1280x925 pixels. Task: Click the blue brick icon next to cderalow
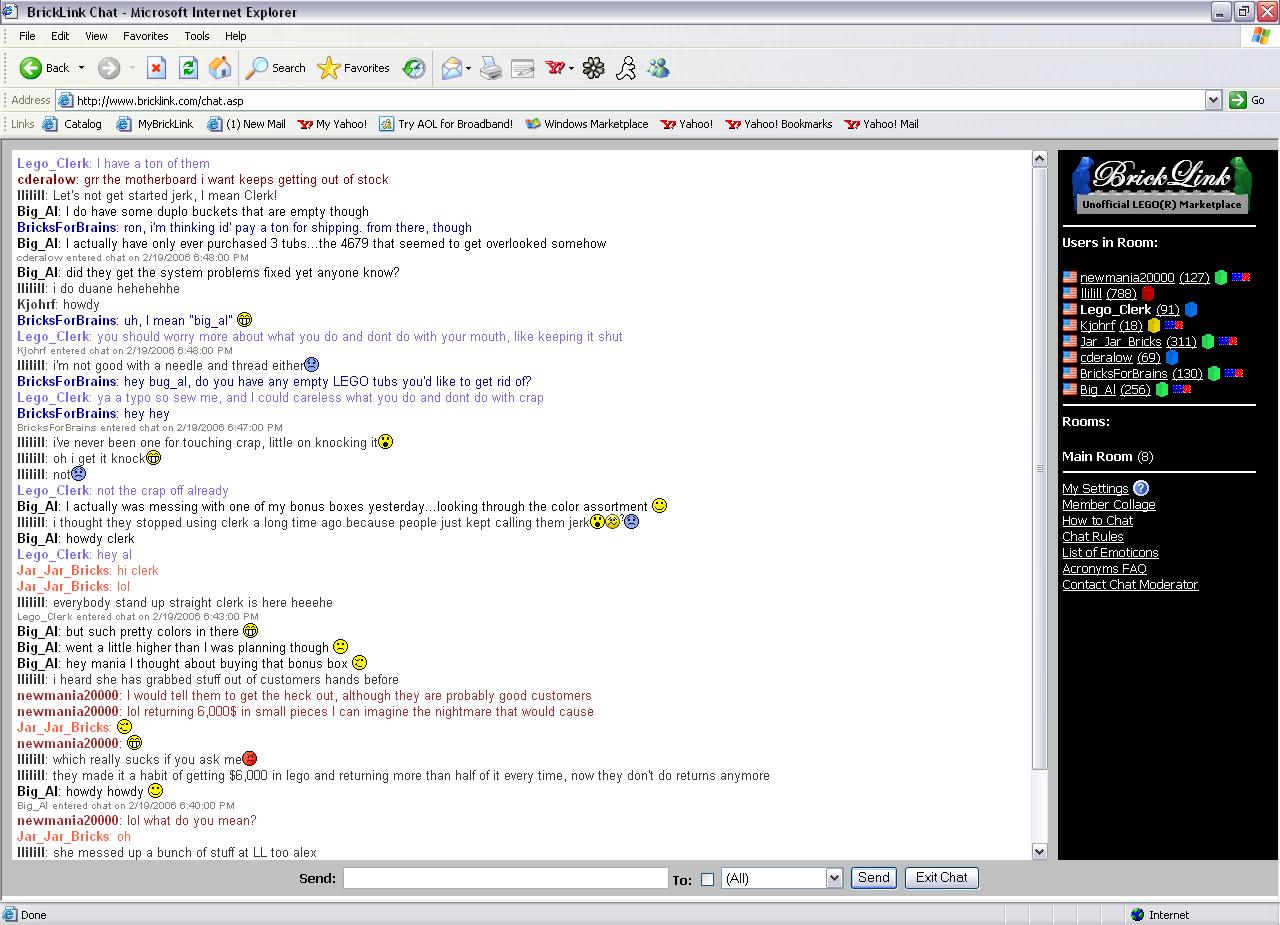1171,357
